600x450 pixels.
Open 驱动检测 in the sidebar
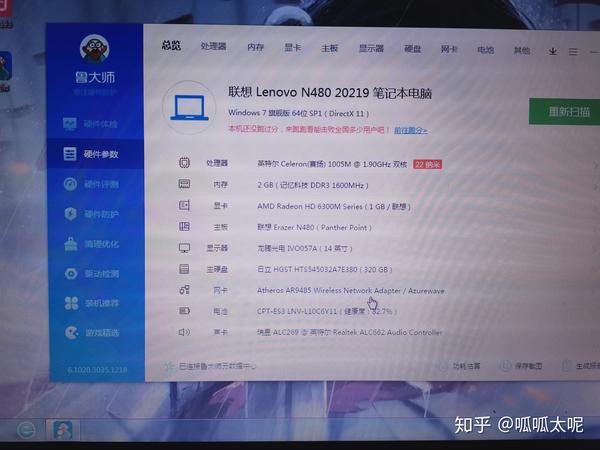click(91, 274)
